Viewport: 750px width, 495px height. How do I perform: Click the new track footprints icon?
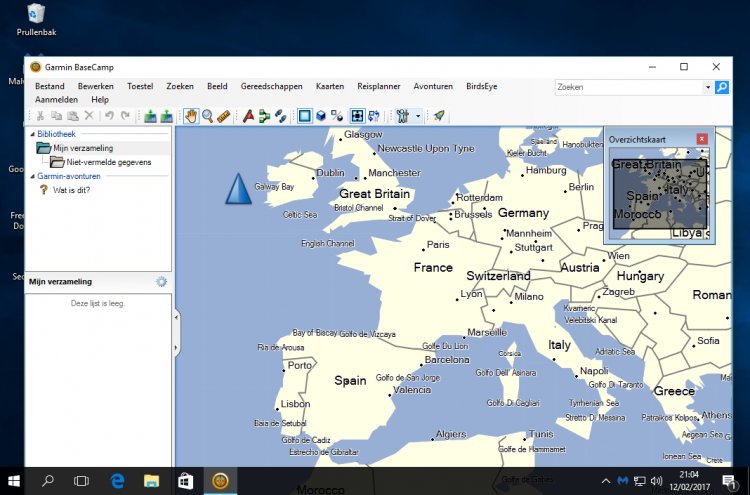[x=280, y=116]
